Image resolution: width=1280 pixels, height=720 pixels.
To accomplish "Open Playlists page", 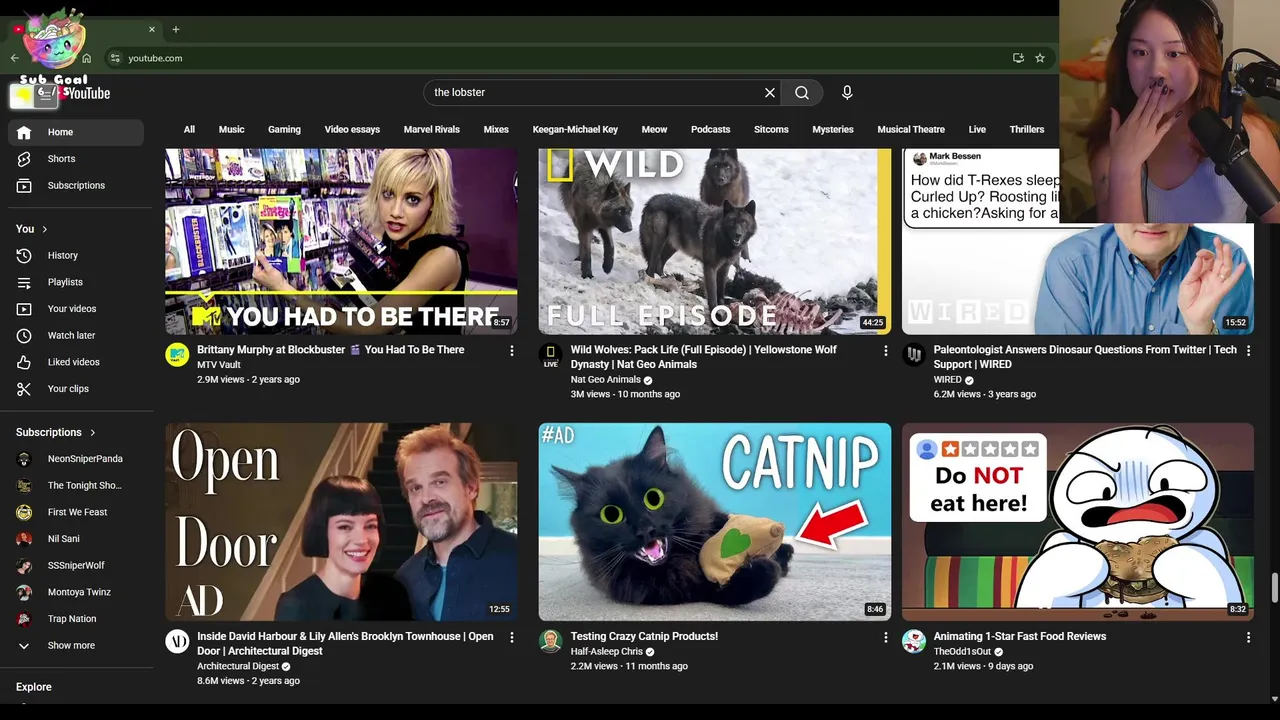I will [76, 282].
